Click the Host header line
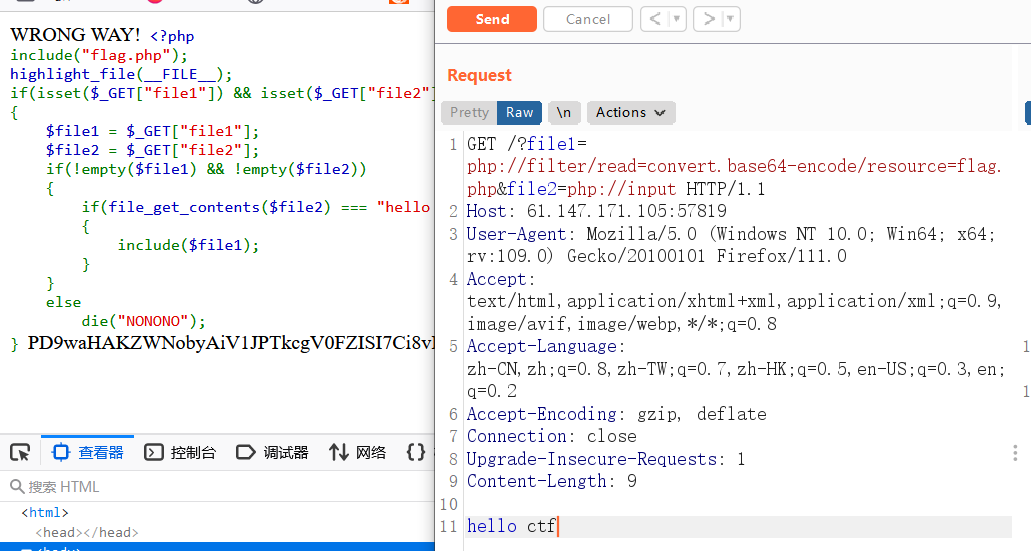The image size is (1031, 551). click(596, 211)
